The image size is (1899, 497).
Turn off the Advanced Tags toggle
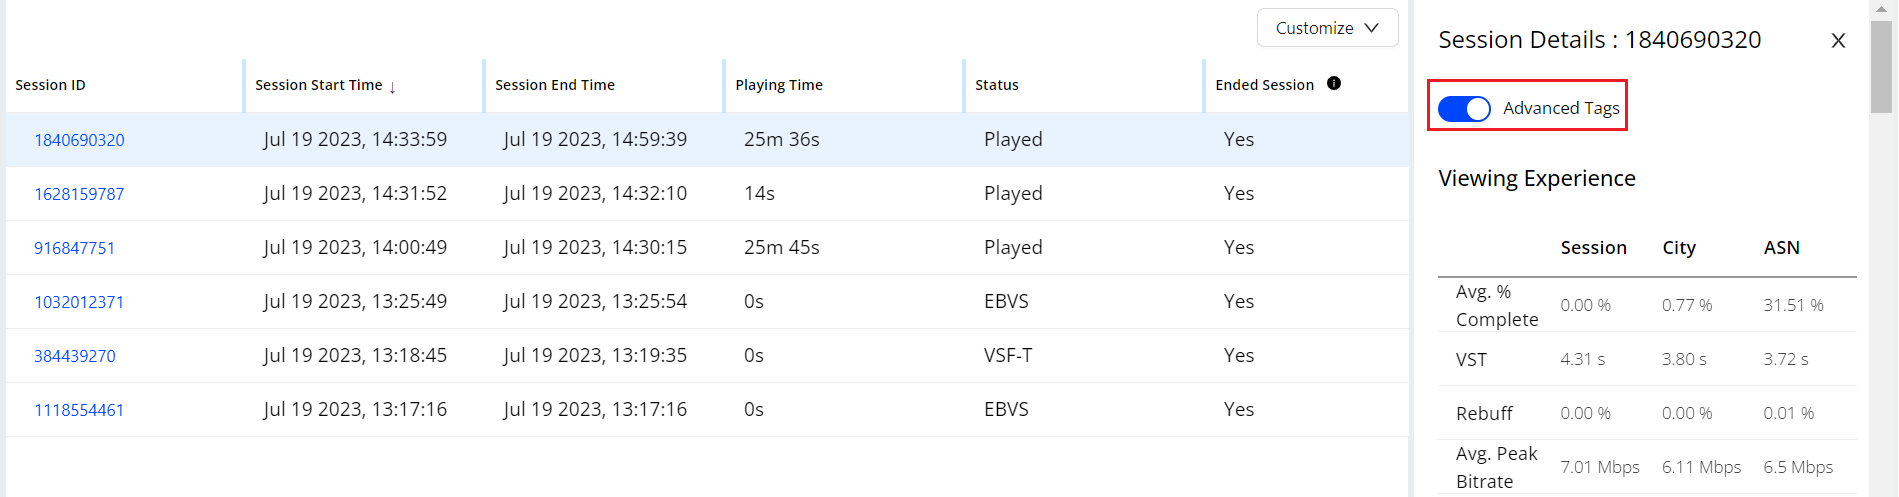[x=1464, y=108]
